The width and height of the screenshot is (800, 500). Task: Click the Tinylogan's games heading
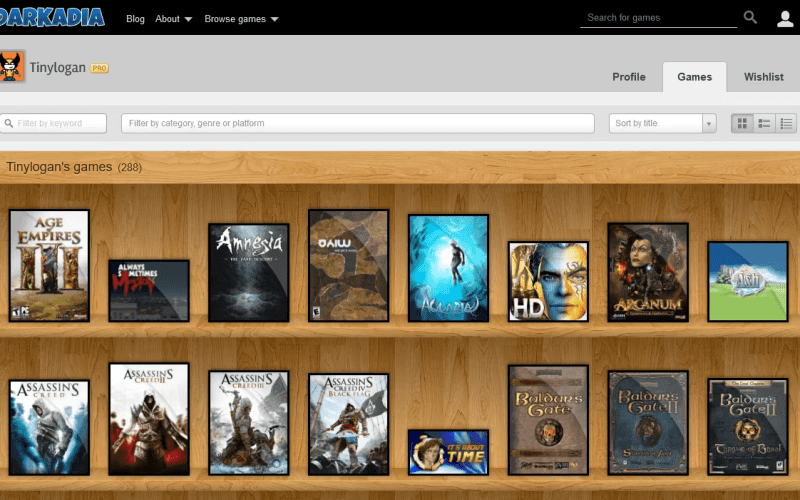point(59,167)
